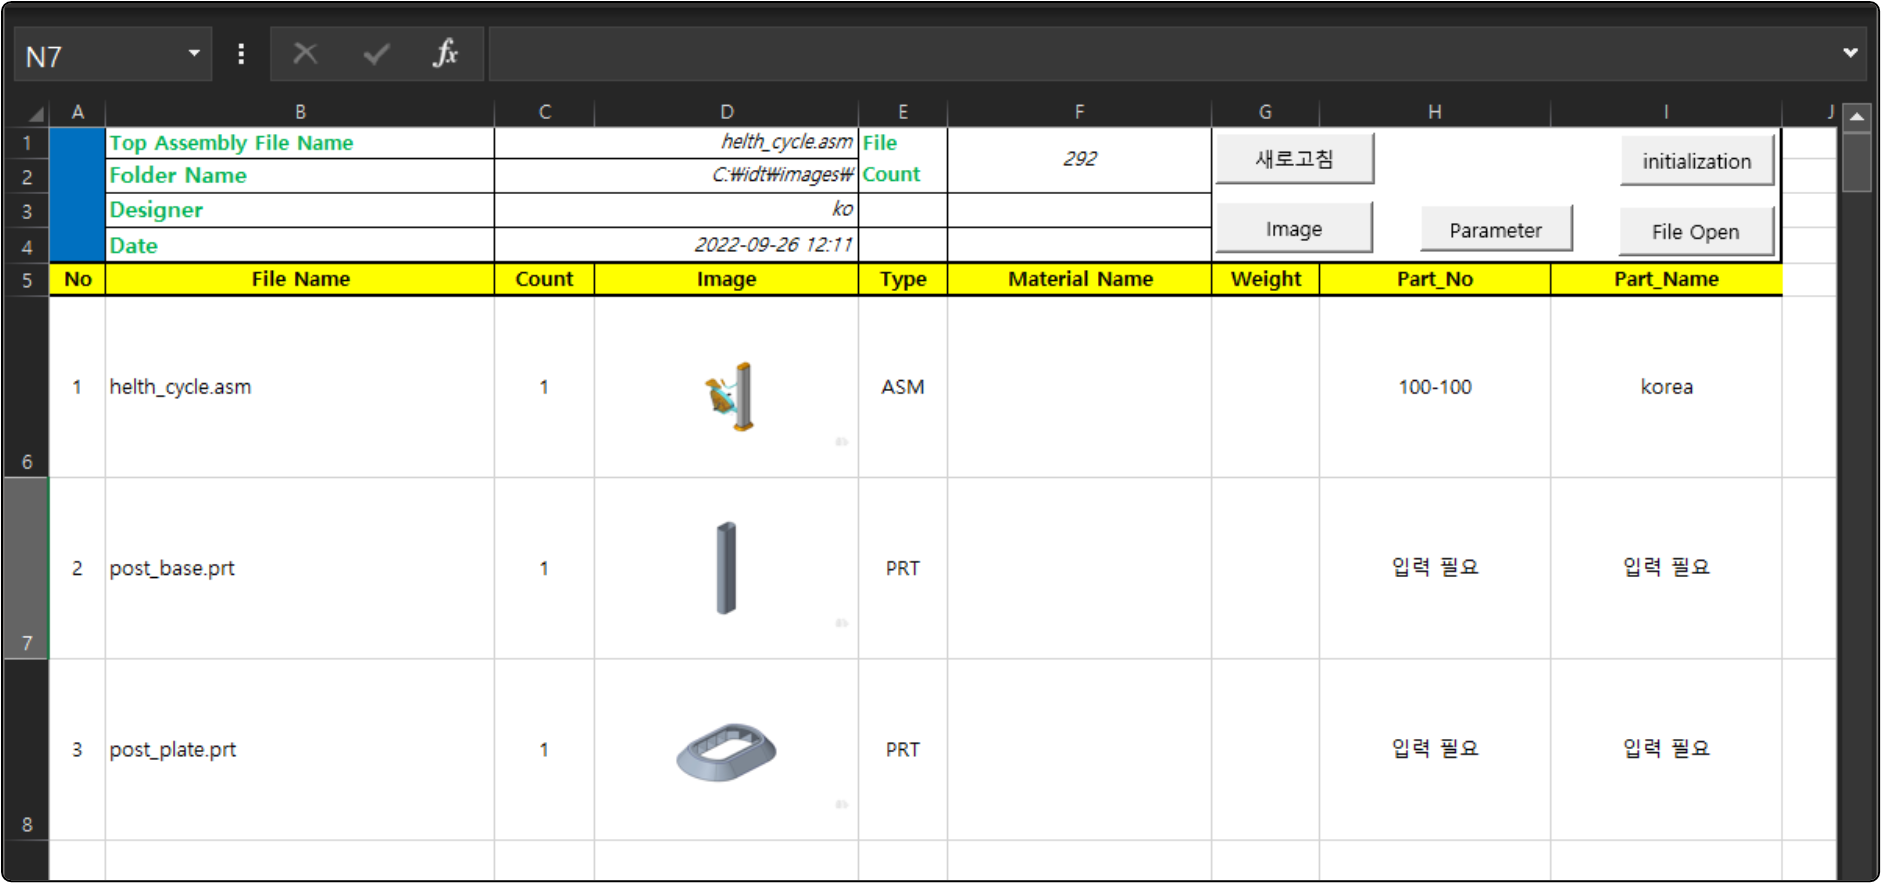1881x883 pixels.
Task: Click the 'Image' yellow header cell
Action: click(x=726, y=279)
